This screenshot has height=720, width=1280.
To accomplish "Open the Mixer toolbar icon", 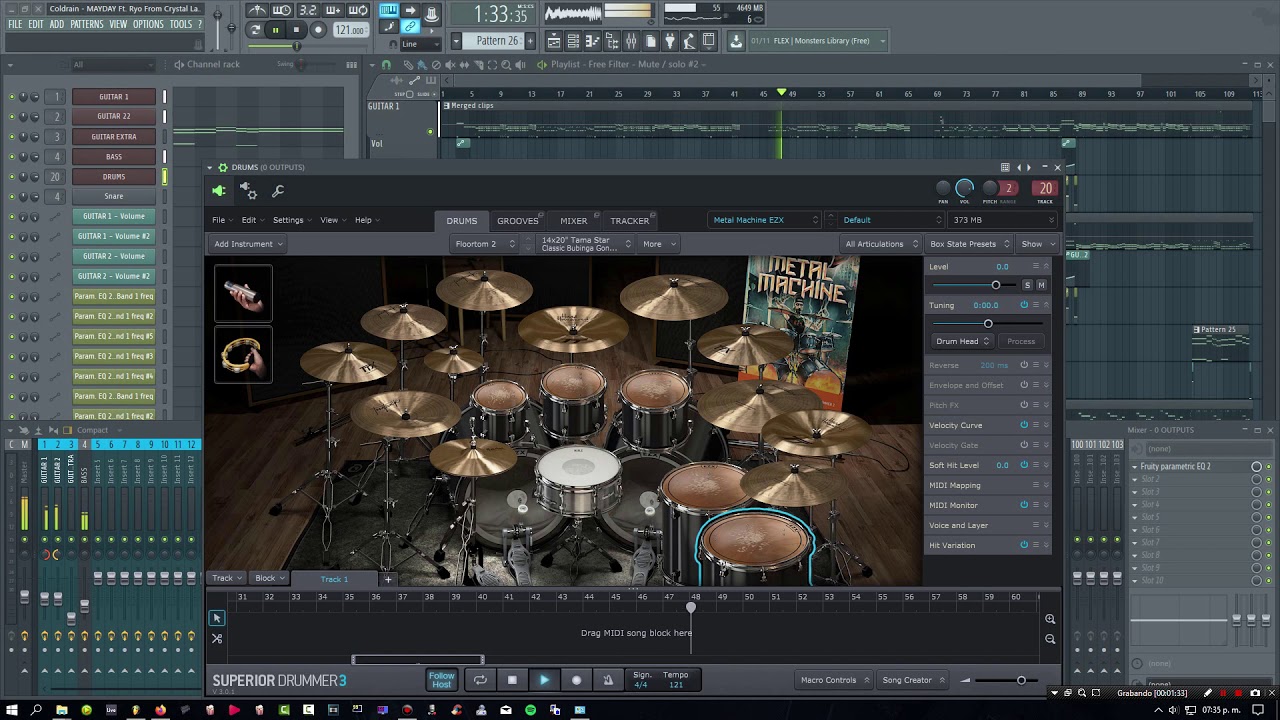I will [631, 41].
